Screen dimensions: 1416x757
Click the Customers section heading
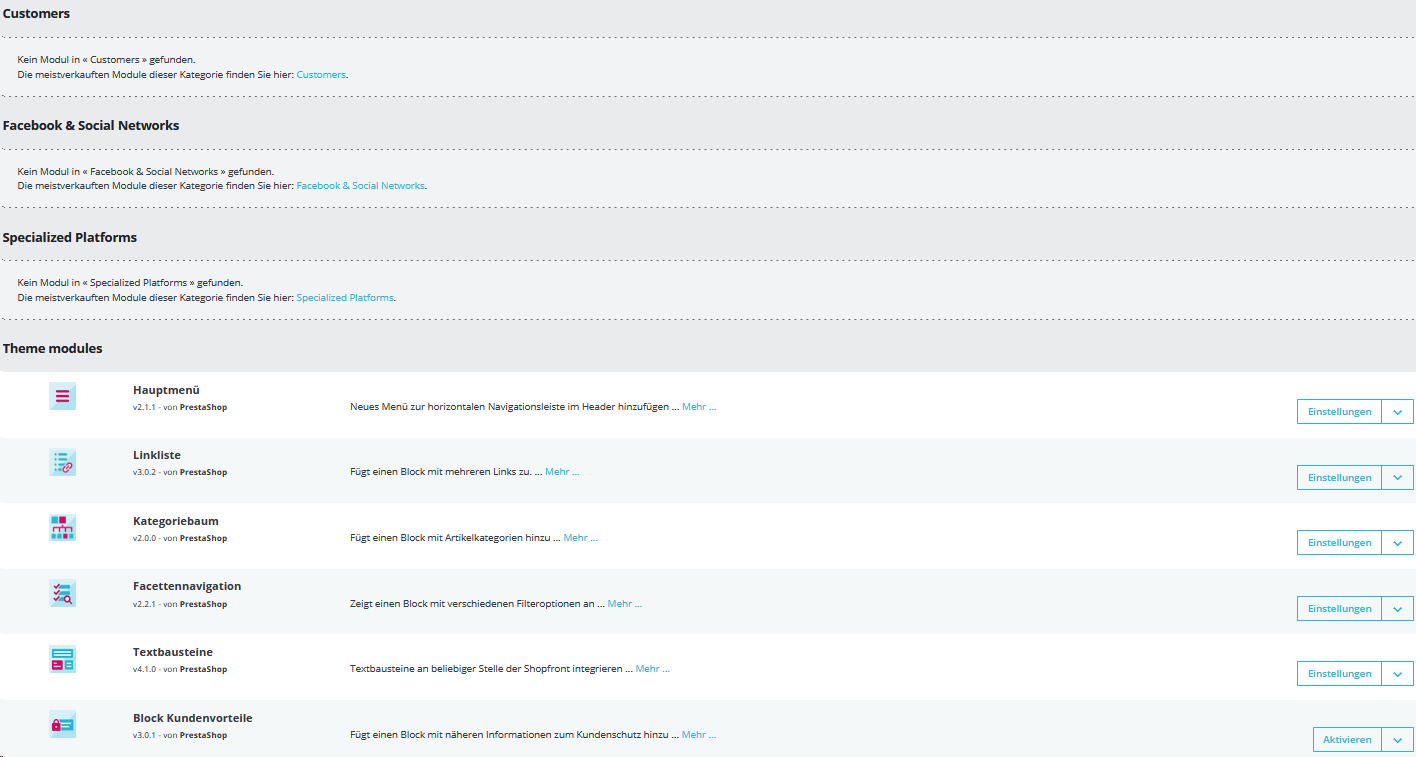[36, 14]
